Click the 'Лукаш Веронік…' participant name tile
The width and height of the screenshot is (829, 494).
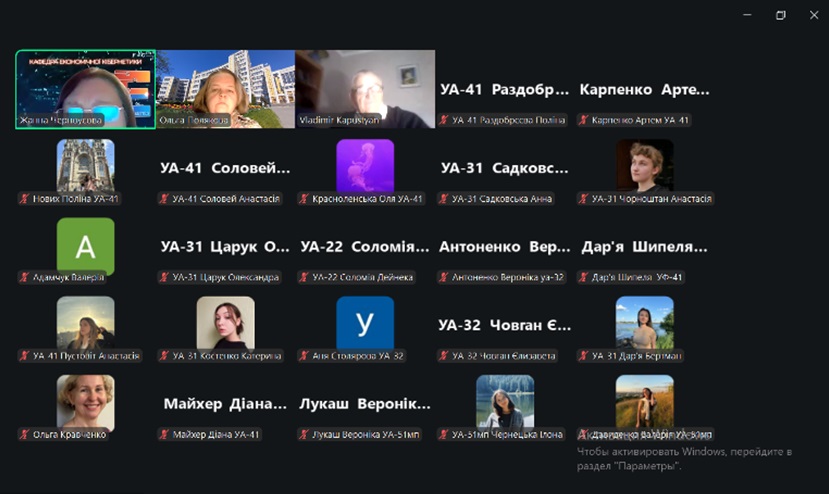365,404
